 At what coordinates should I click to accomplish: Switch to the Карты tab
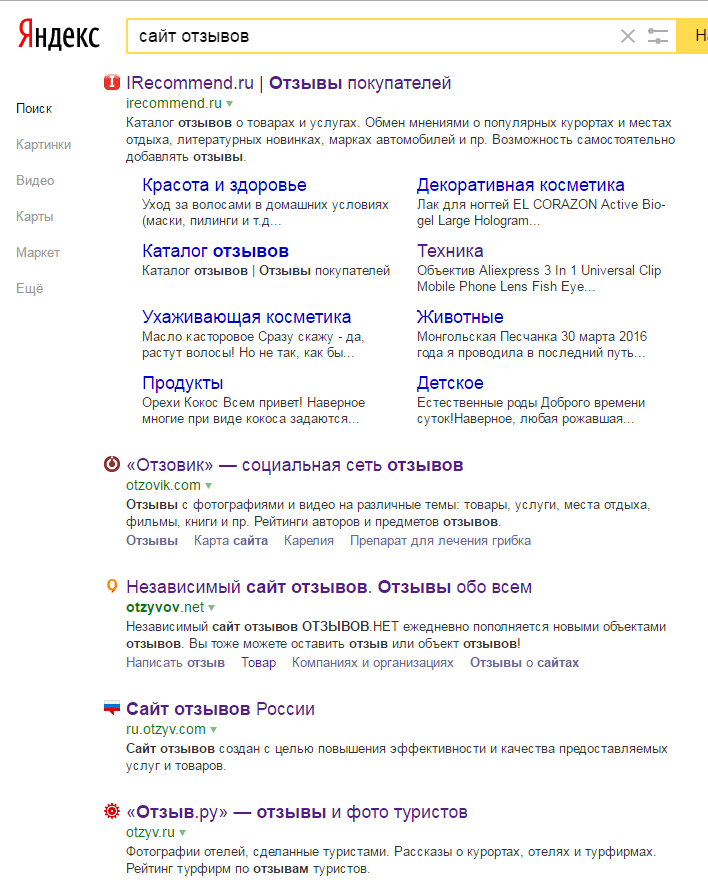pos(35,217)
